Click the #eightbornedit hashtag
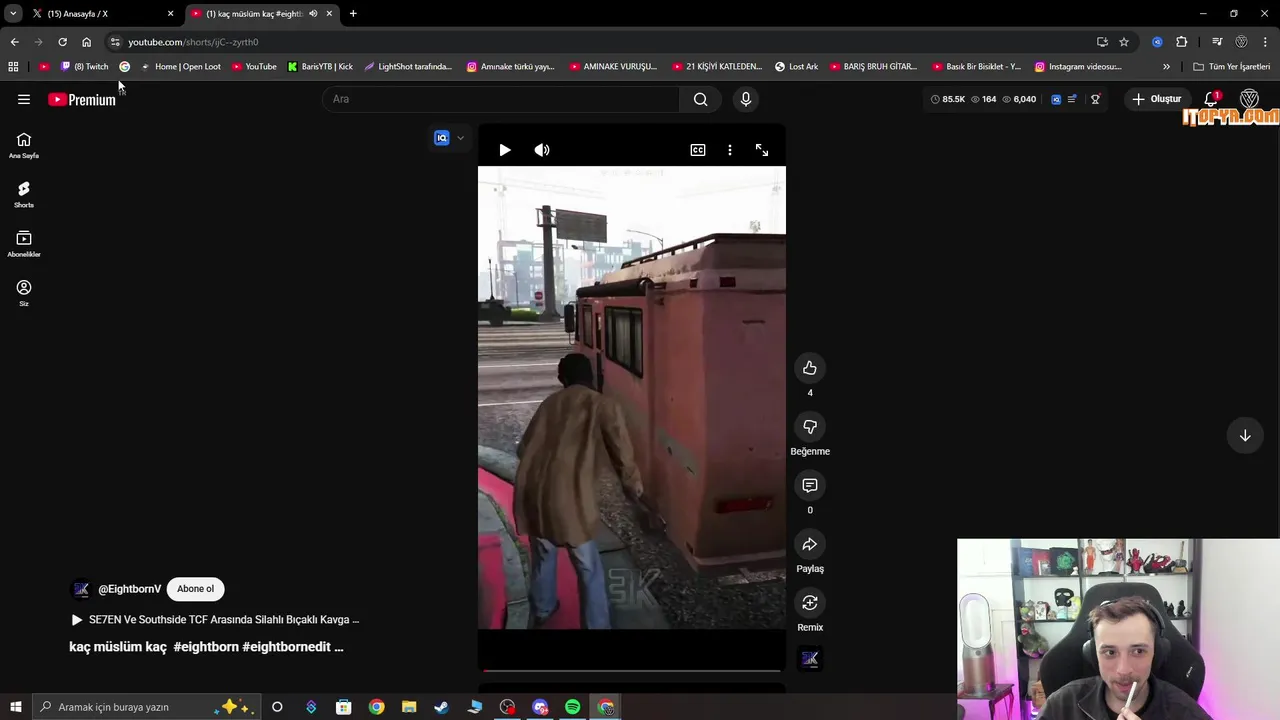Screen dimensions: 1280x720 (286, 647)
